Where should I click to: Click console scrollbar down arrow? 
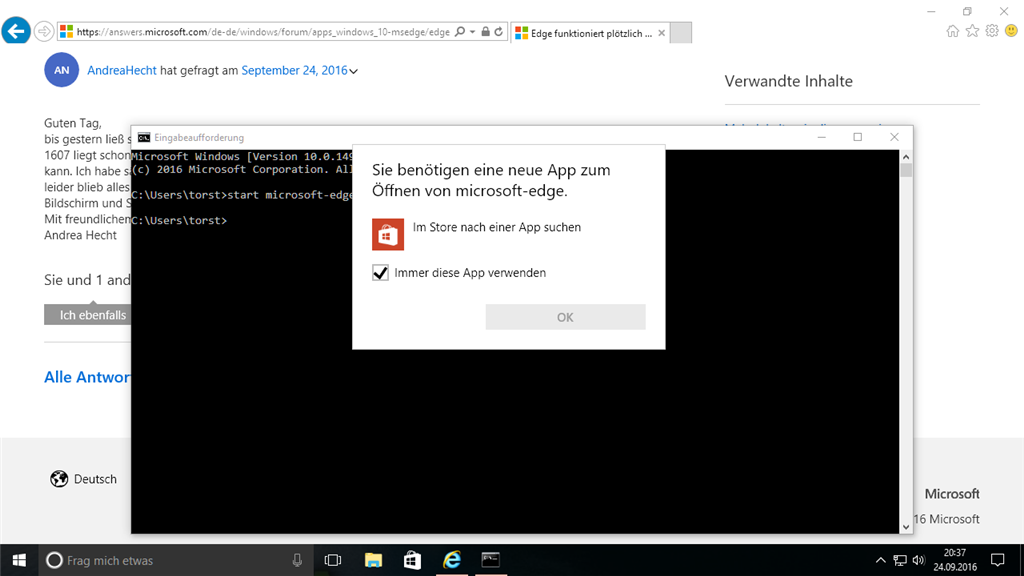906,527
